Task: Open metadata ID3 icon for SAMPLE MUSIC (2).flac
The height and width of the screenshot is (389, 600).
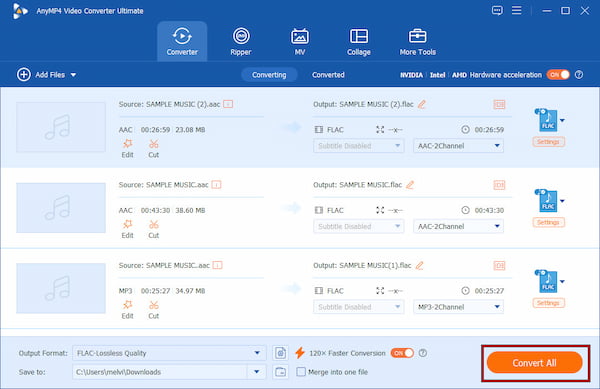Action: pos(499,104)
